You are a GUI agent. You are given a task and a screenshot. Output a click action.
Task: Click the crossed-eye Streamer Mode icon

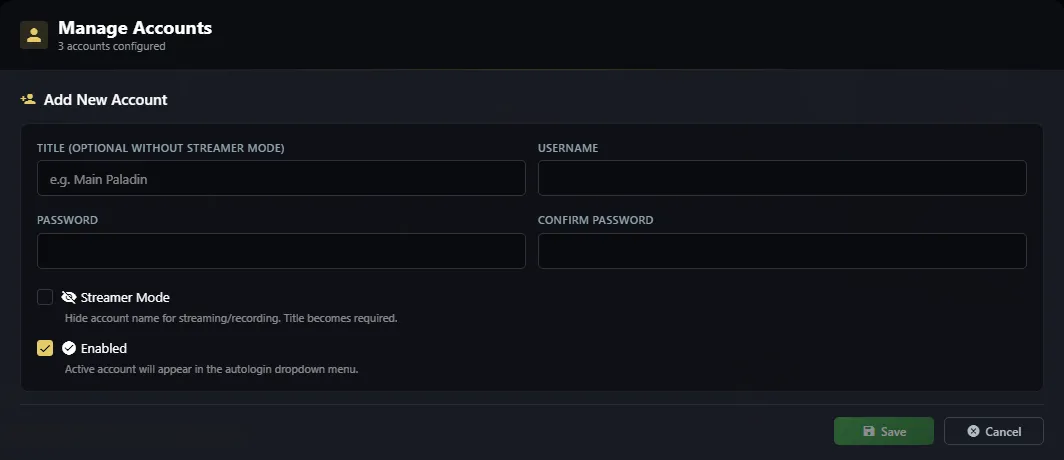(69, 297)
